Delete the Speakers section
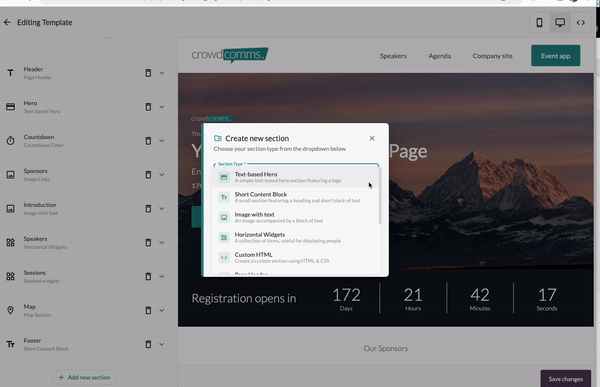 [148, 242]
